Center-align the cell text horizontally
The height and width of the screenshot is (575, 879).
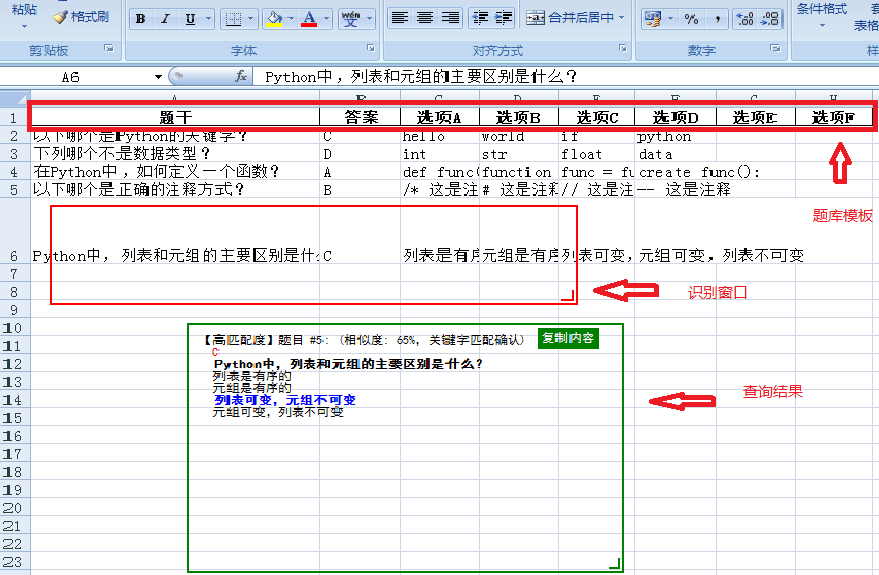point(425,18)
